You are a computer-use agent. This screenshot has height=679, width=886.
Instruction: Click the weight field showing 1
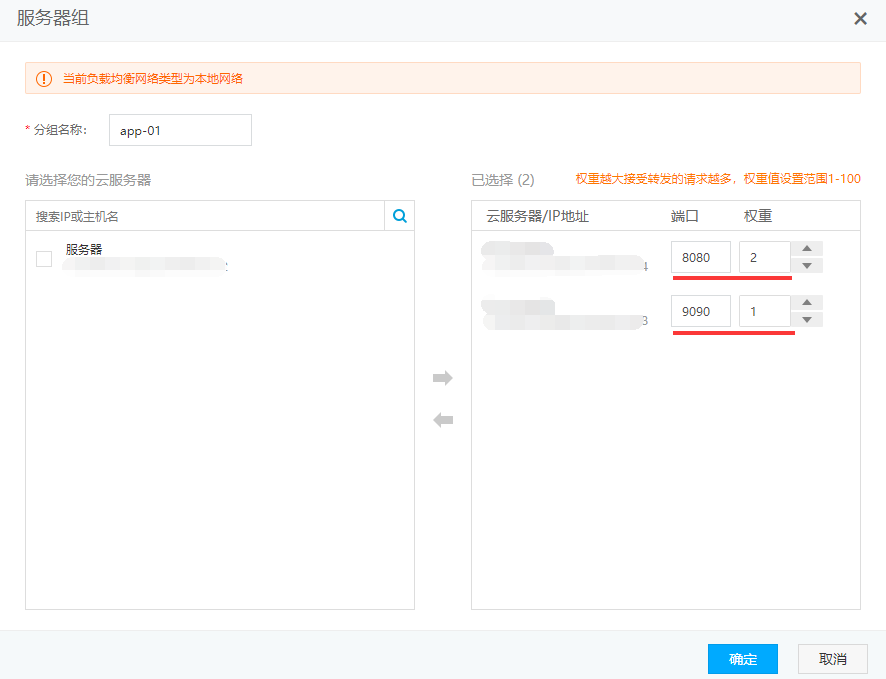(764, 311)
